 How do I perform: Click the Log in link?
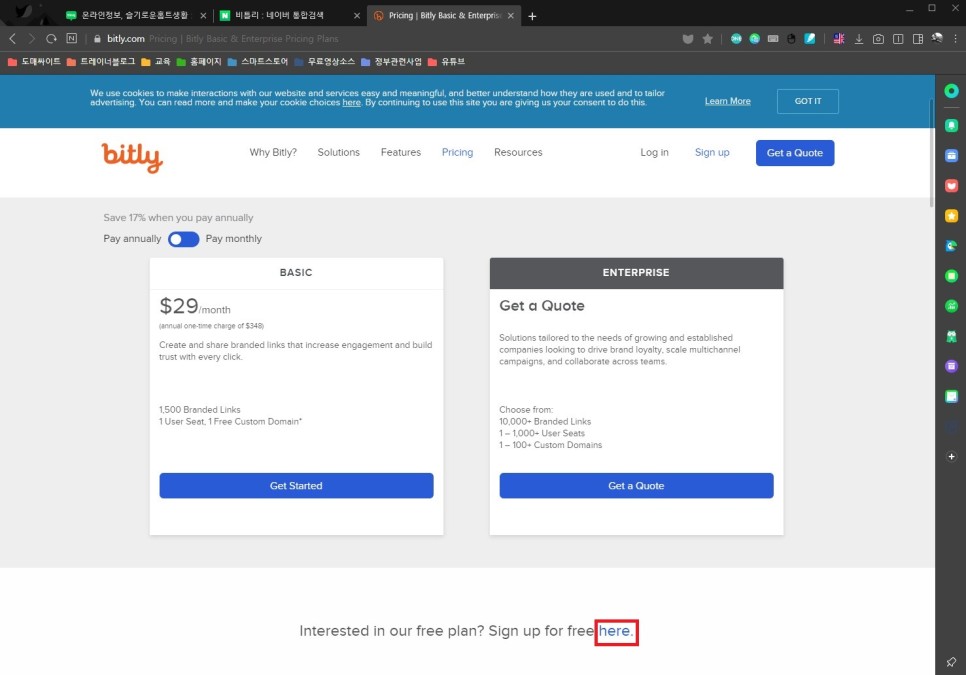[x=654, y=152]
